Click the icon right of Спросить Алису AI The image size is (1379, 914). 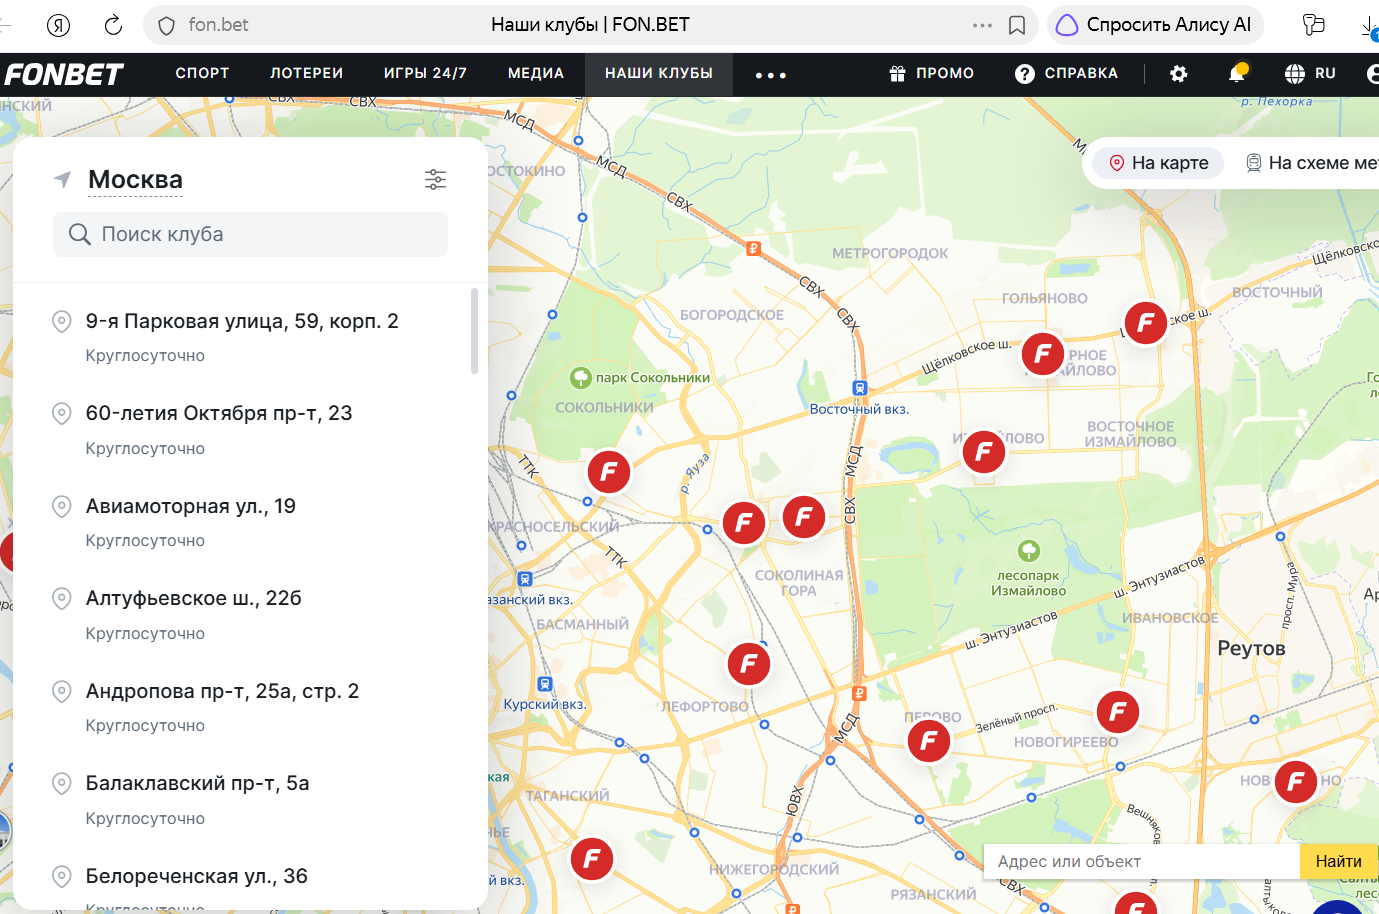click(x=1313, y=25)
